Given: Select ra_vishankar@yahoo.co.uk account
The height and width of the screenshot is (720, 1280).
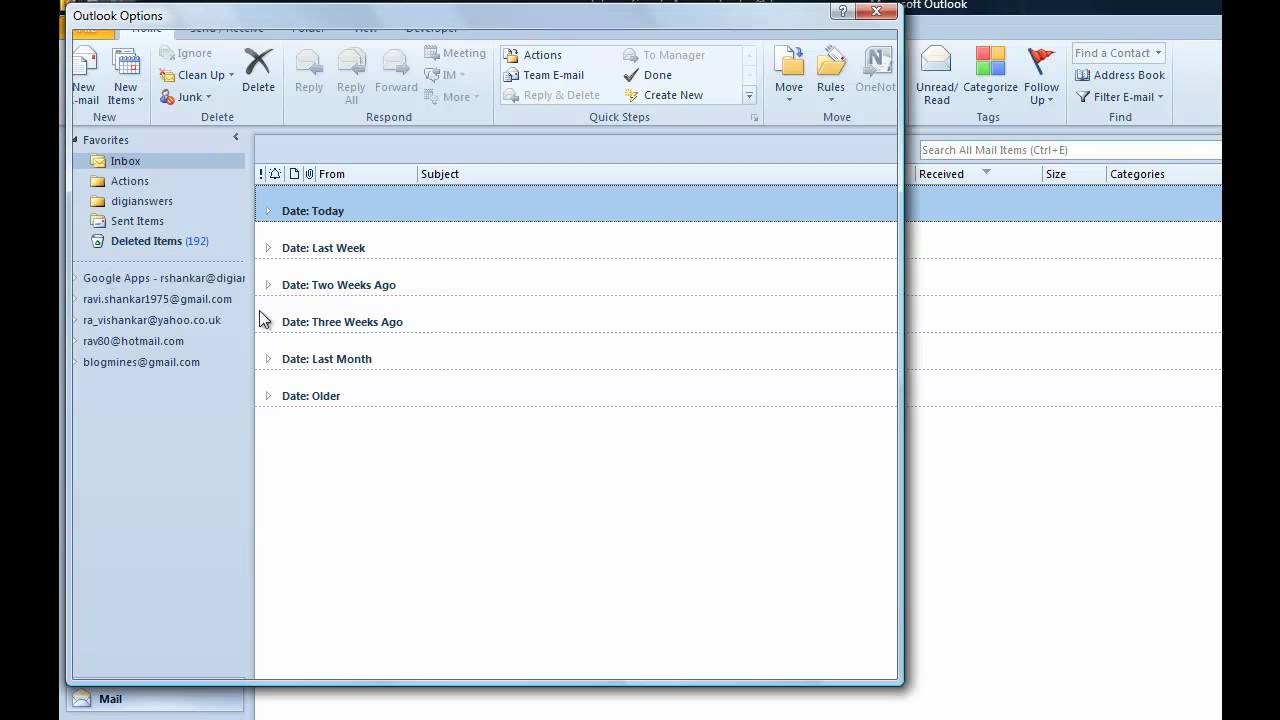Looking at the screenshot, I should click(x=152, y=320).
